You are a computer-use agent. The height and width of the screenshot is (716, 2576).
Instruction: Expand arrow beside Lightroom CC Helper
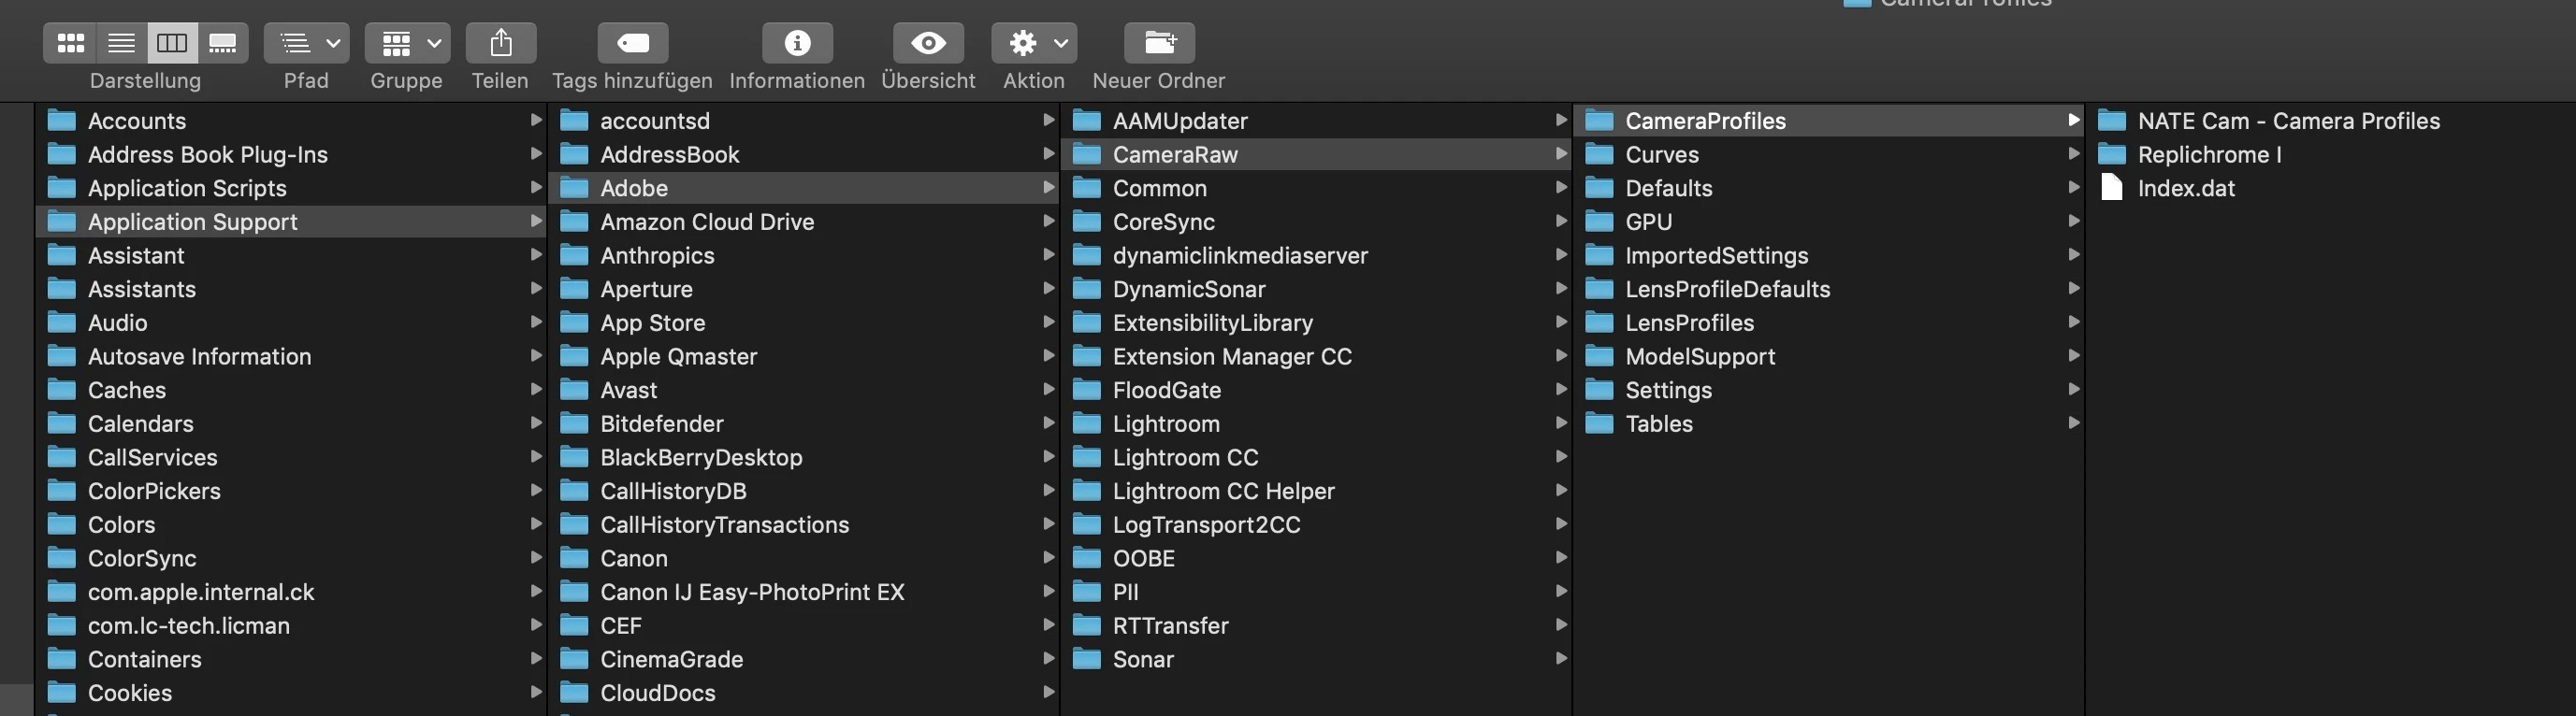1561,490
